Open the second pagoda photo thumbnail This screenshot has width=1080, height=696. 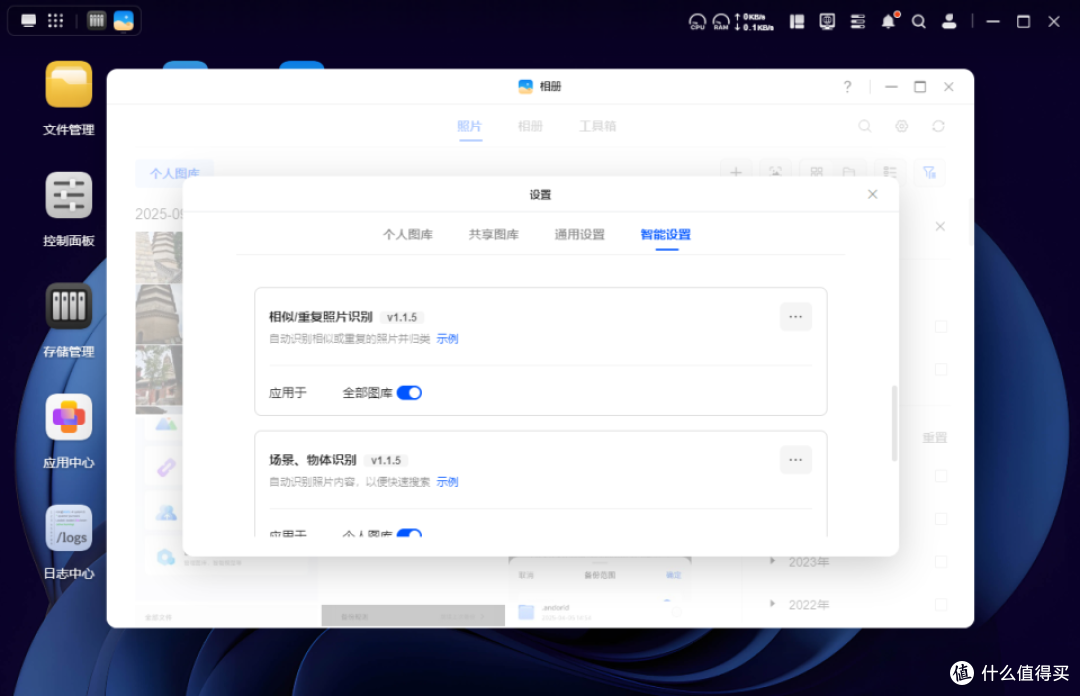(159, 314)
